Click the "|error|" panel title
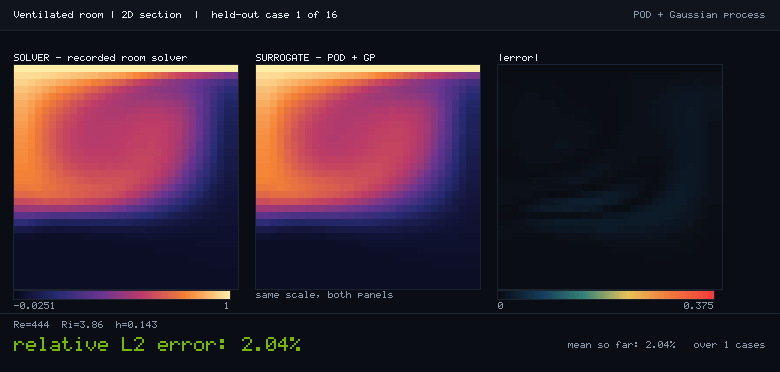 tap(518, 58)
